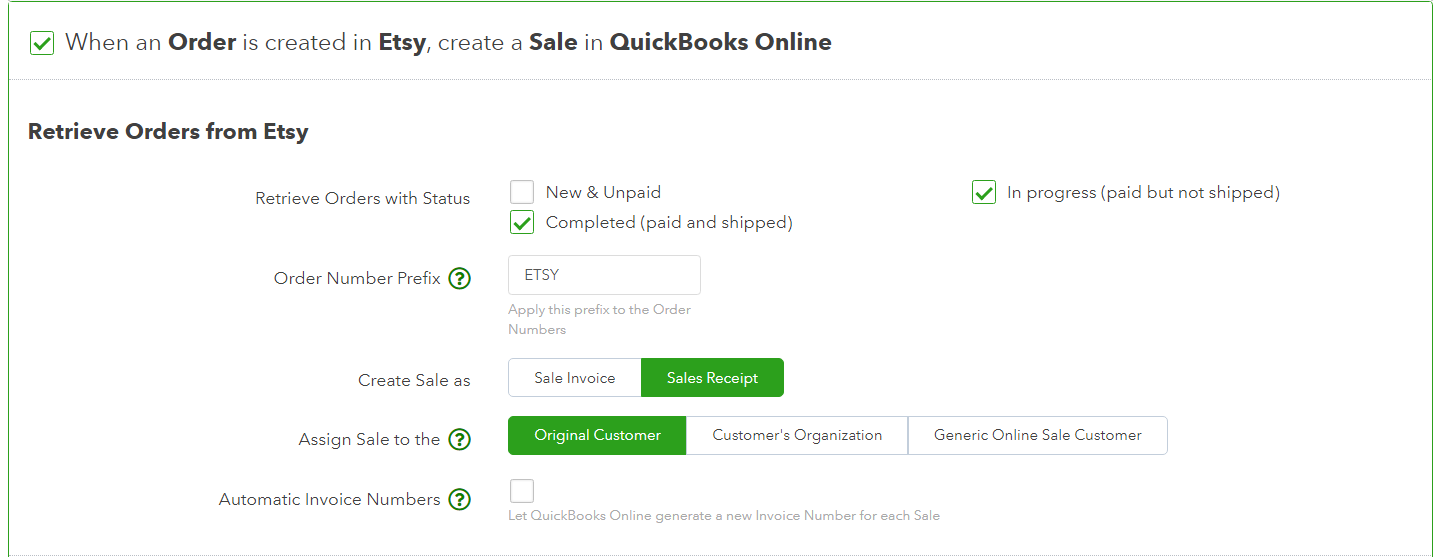Open help for Order Number Prefix
Image resolution: width=1444 pixels, height=557 pixels.
tap(459, 279)
